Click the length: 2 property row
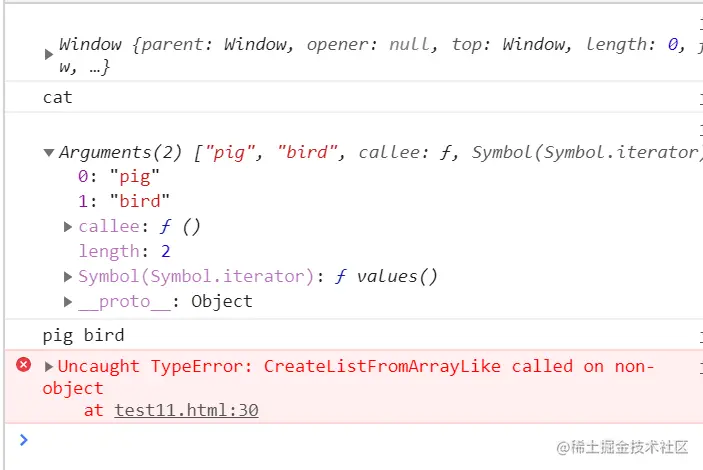 tap(124, 251)
